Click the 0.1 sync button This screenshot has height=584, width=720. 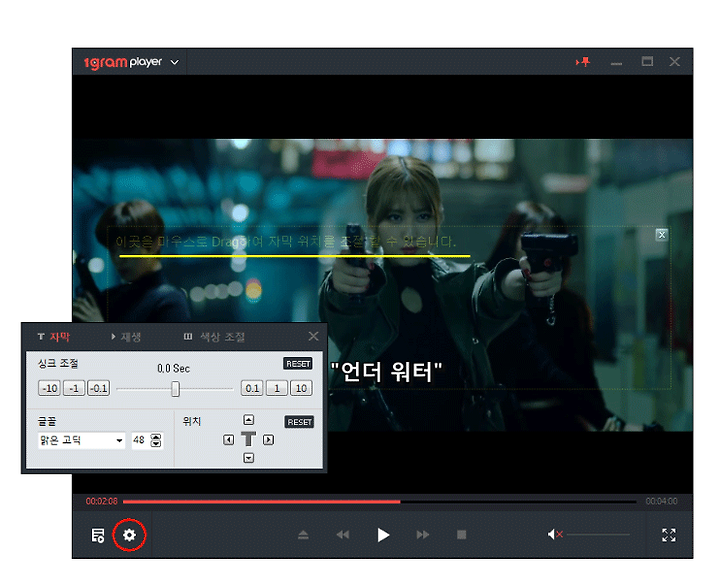[252, 388]
